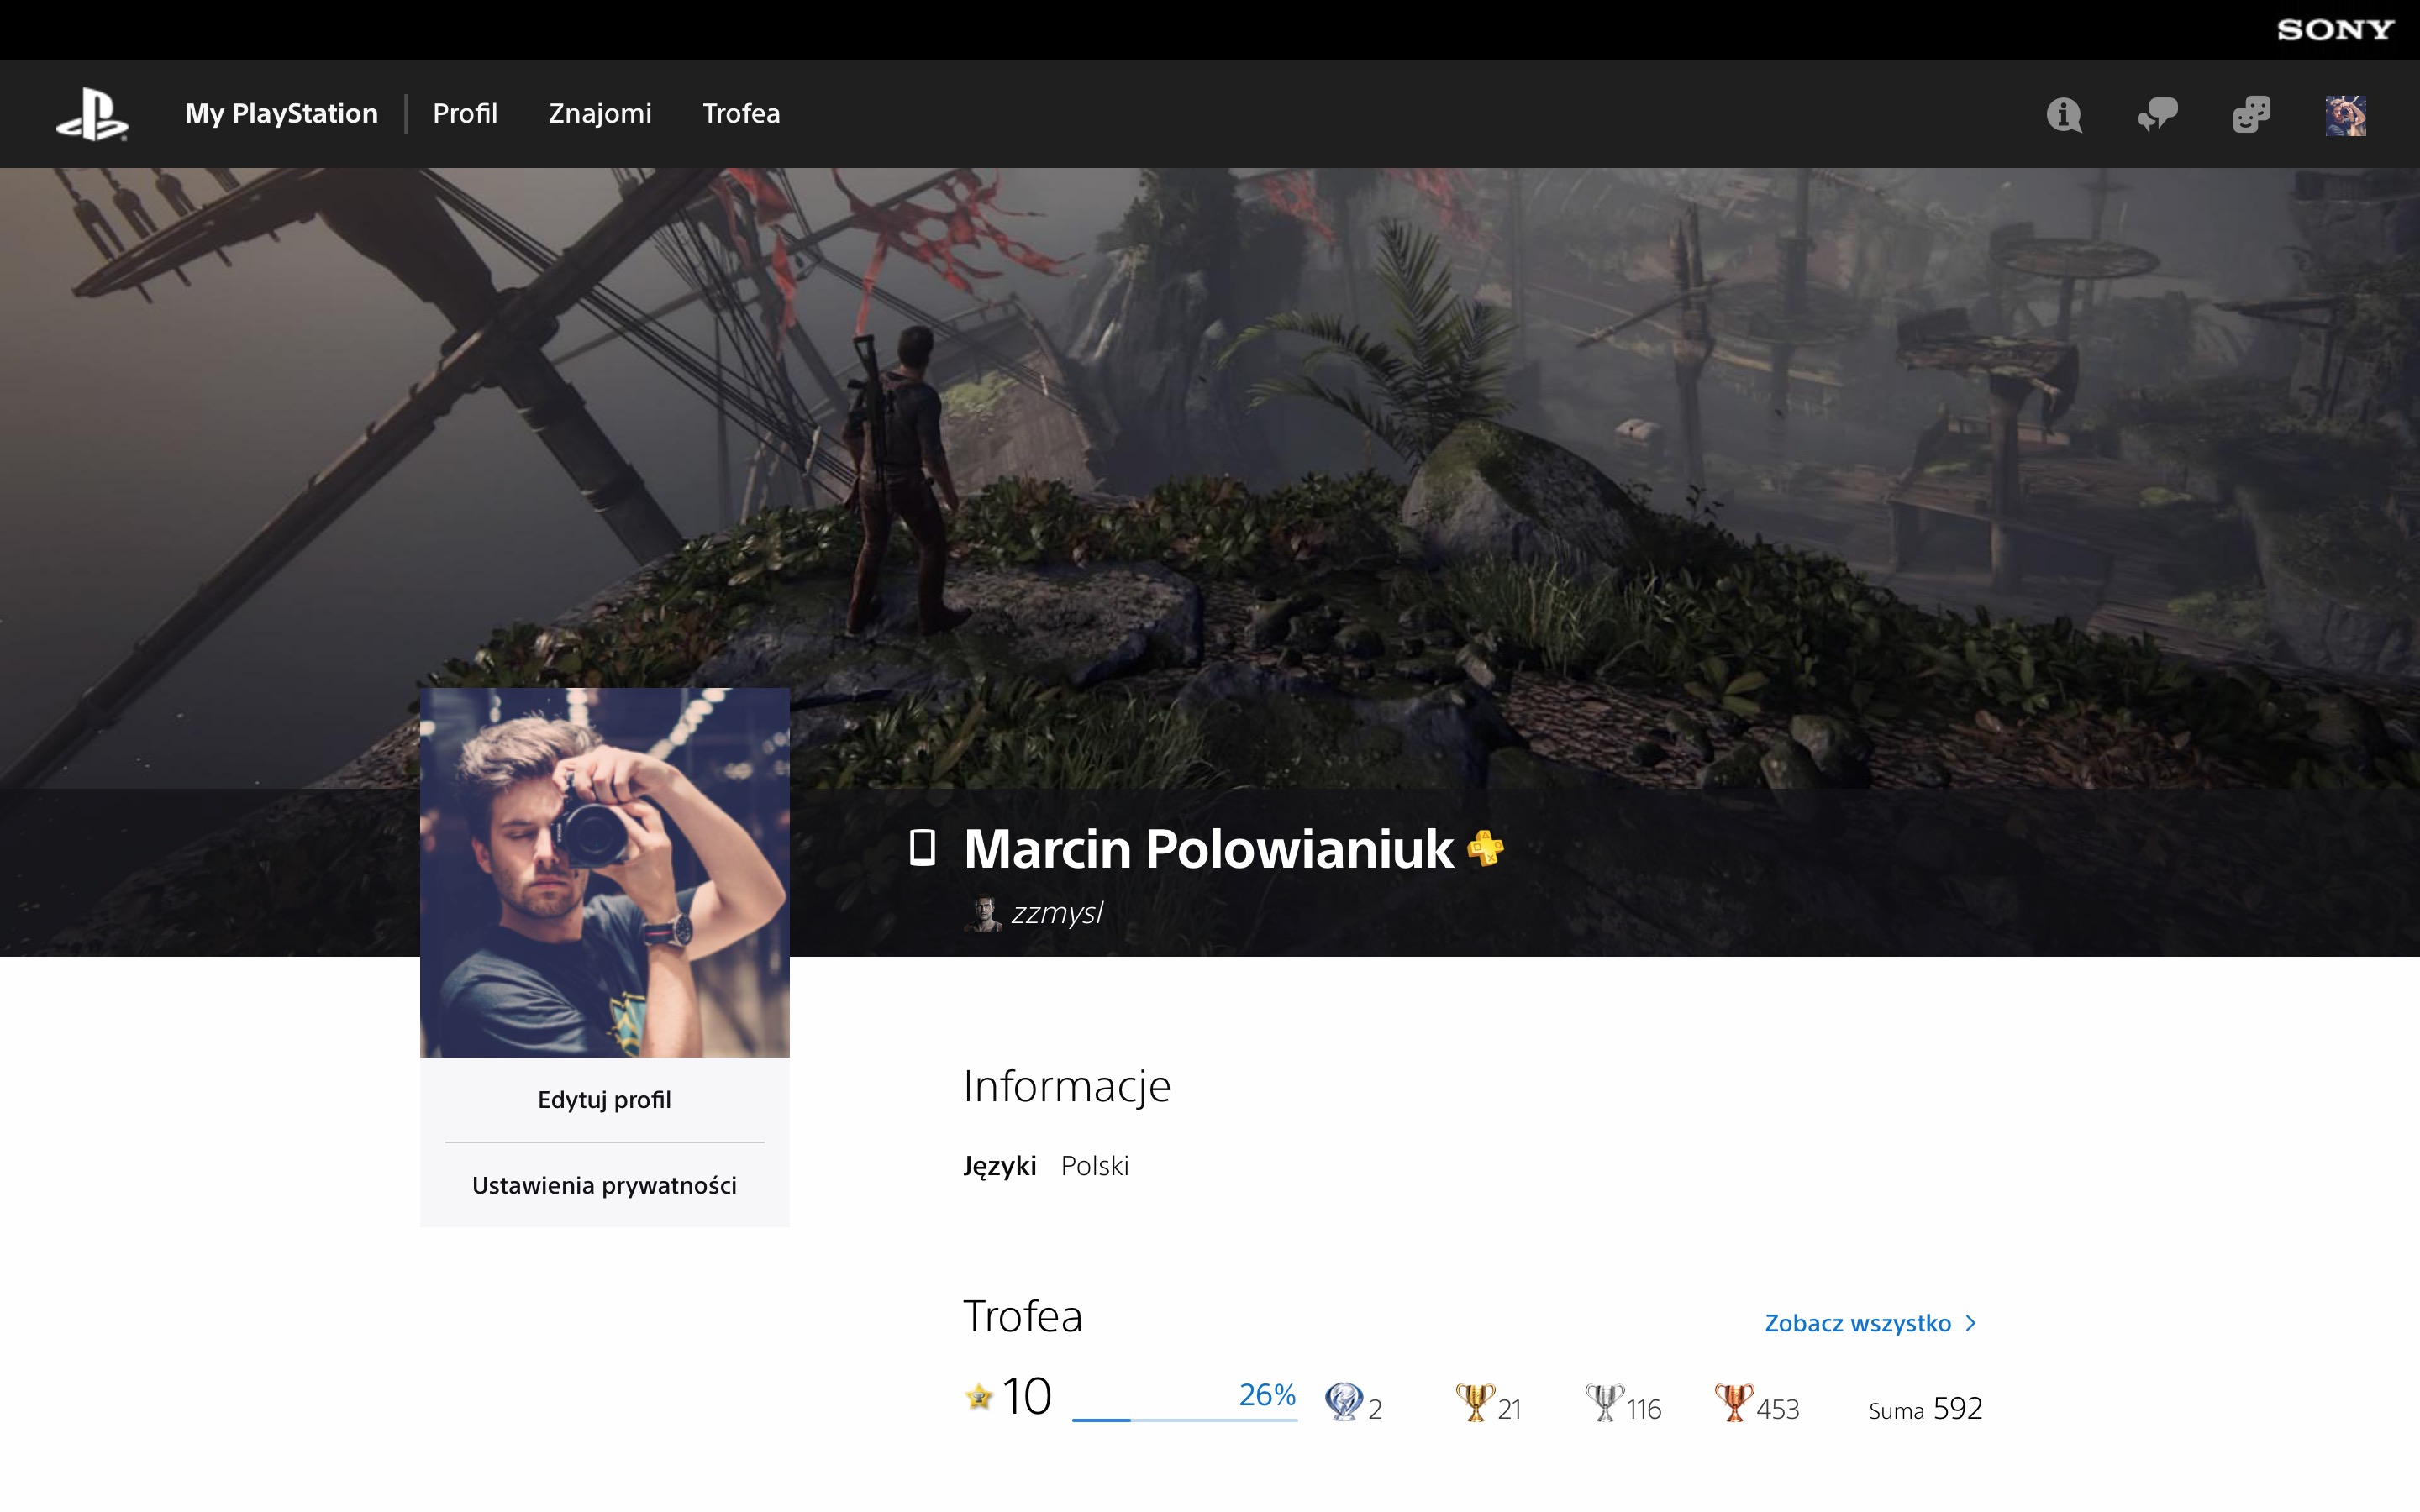Open the large profile photo
Image resolution: width=2420 pixels, height=1512 pixels.
click(604, 872)
